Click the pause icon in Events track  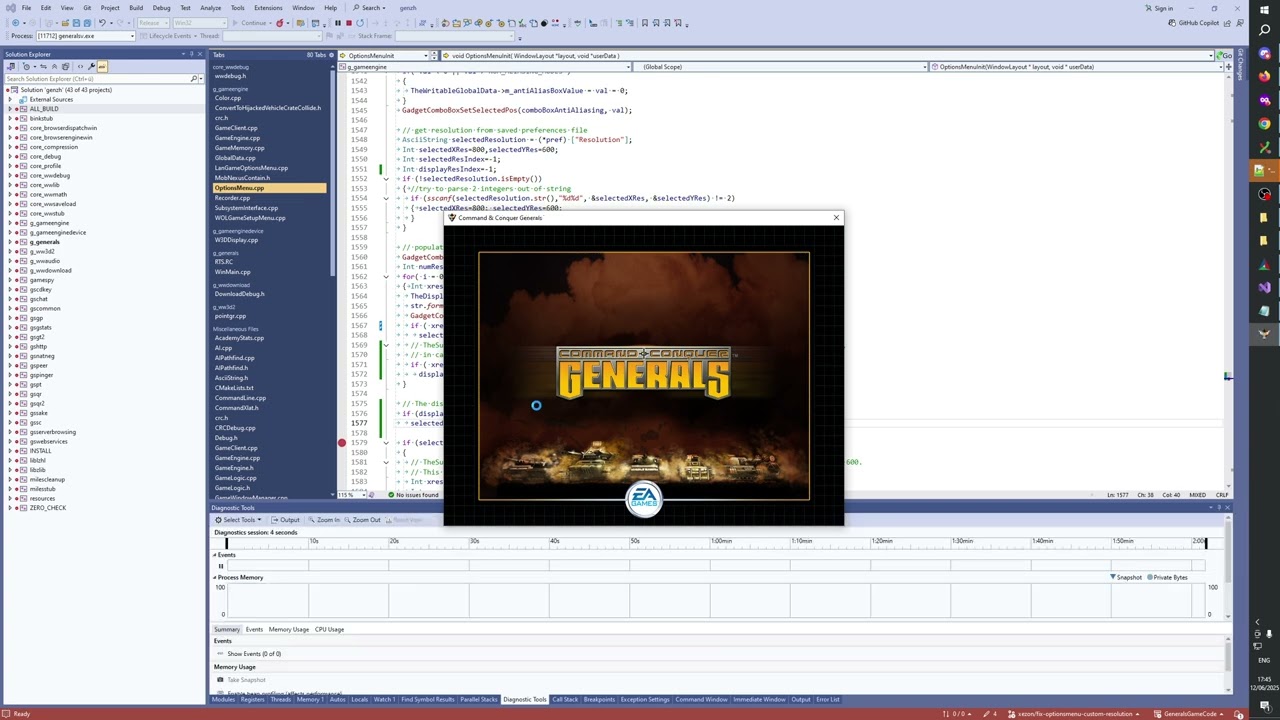coord(221,566)
